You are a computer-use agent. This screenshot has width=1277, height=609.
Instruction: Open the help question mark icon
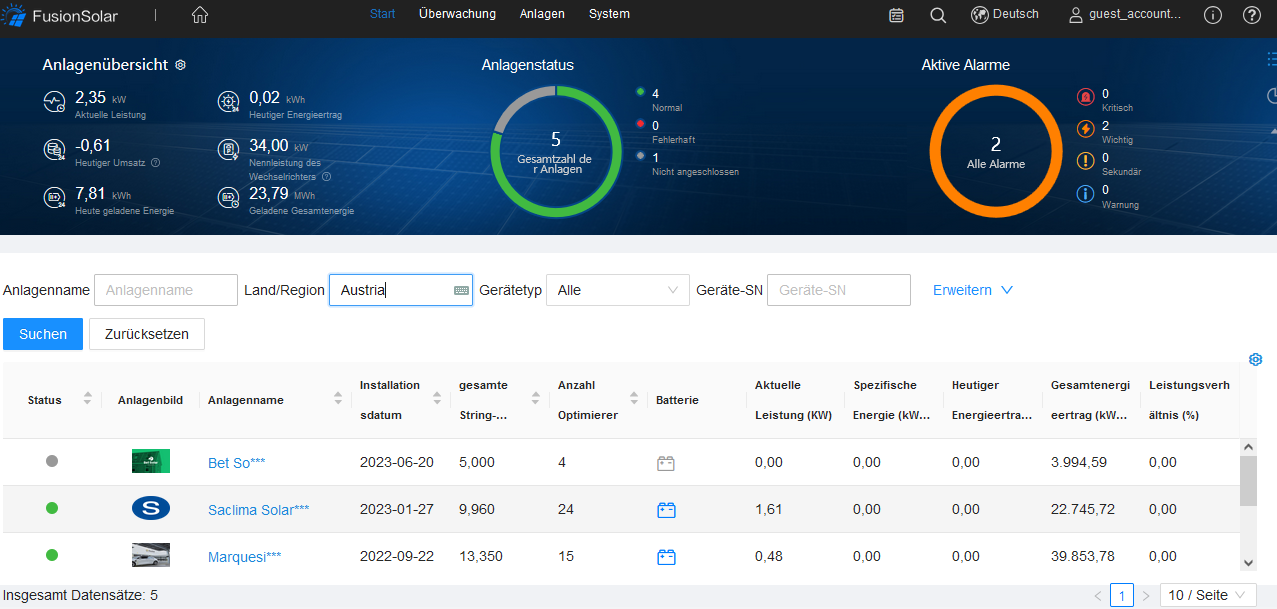[1251, 15]
